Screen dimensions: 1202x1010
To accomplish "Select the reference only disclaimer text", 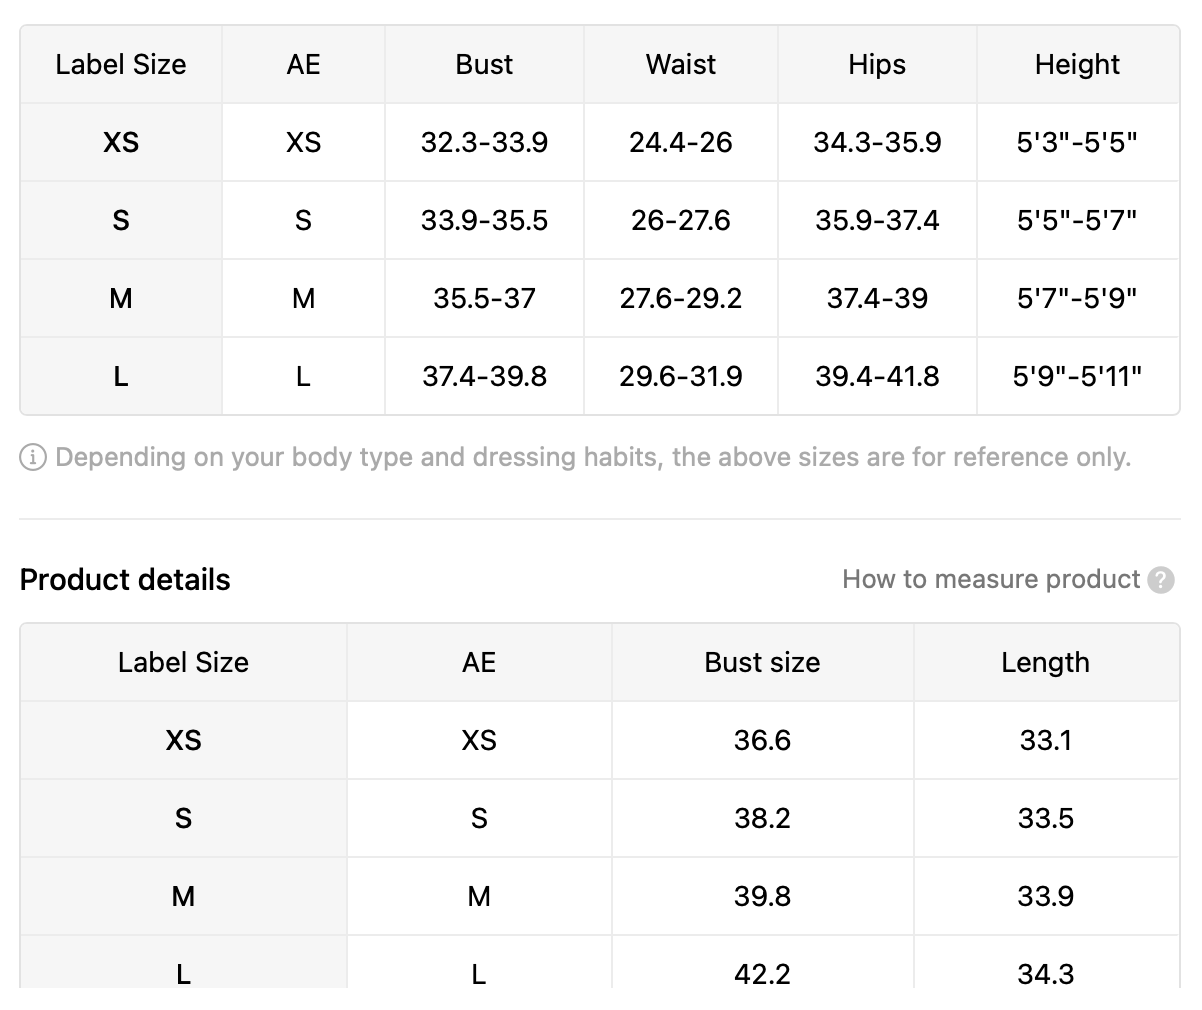I will point(593,458).
